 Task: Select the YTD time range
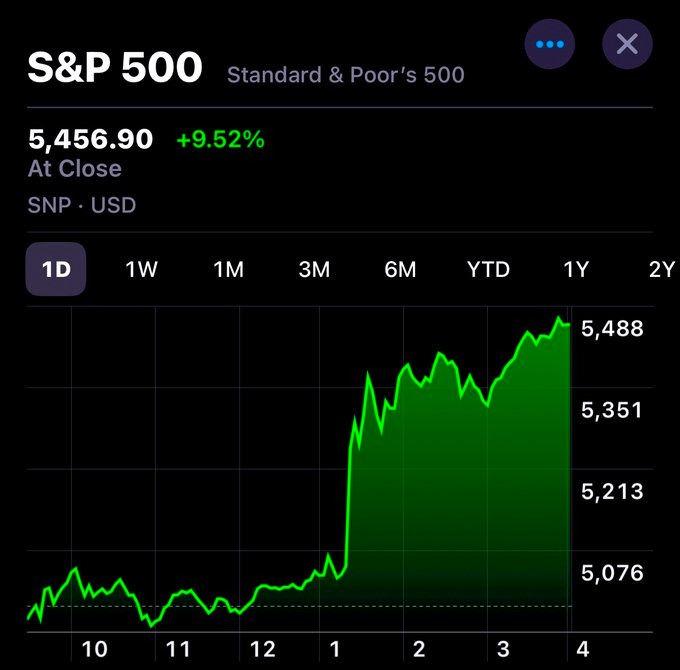[x=488, y=269]
